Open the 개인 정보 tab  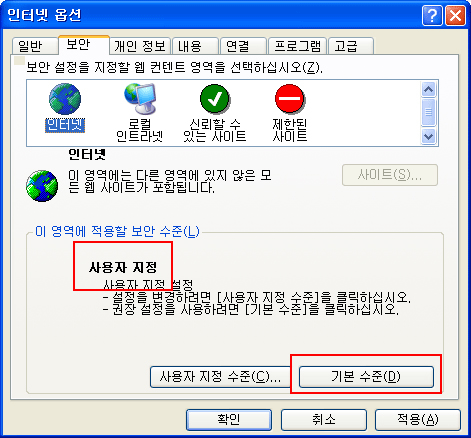point(140,46)
